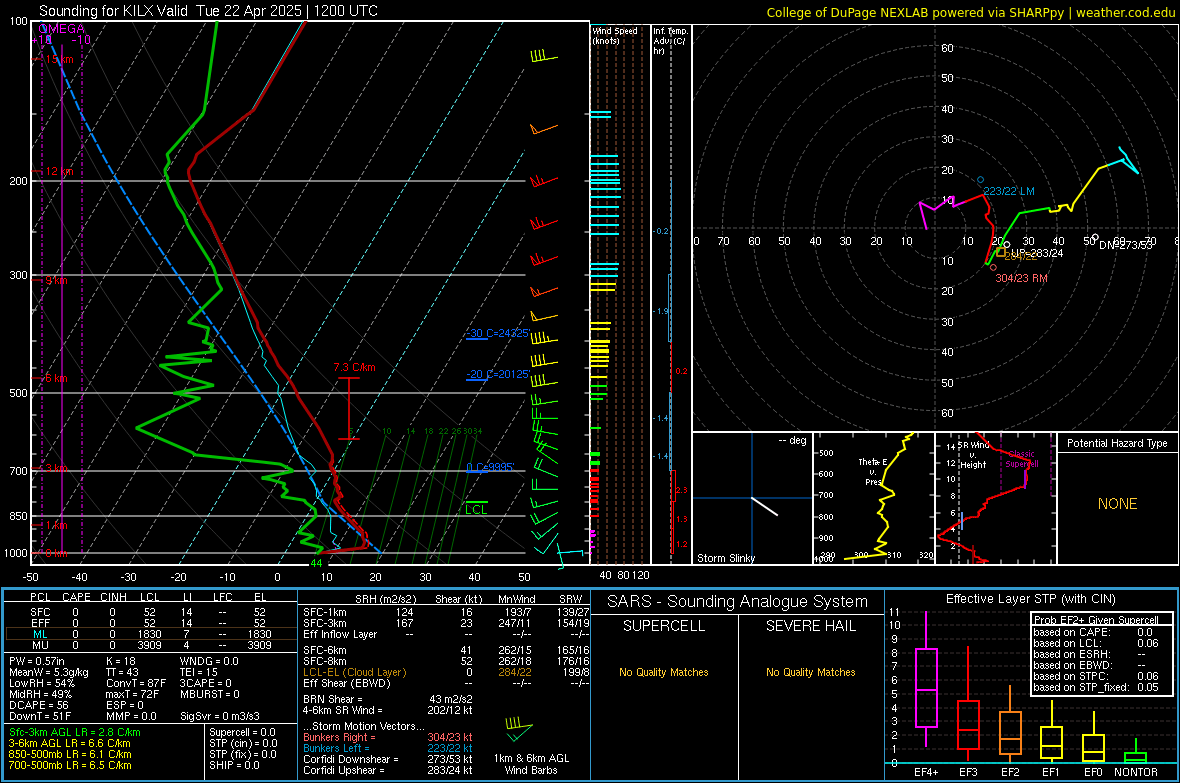Click the -30 C=24225' height label
Viewport: 1180px width, 783px height.
coord(497,333)
